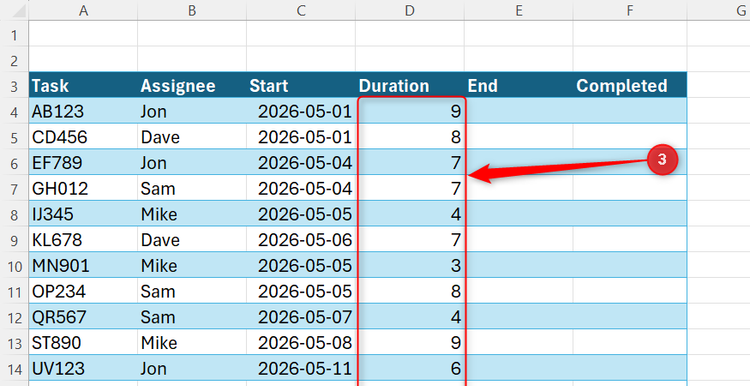Select cell containing KL678
This screenshot has width=750, height=386.
pos(83,240)
